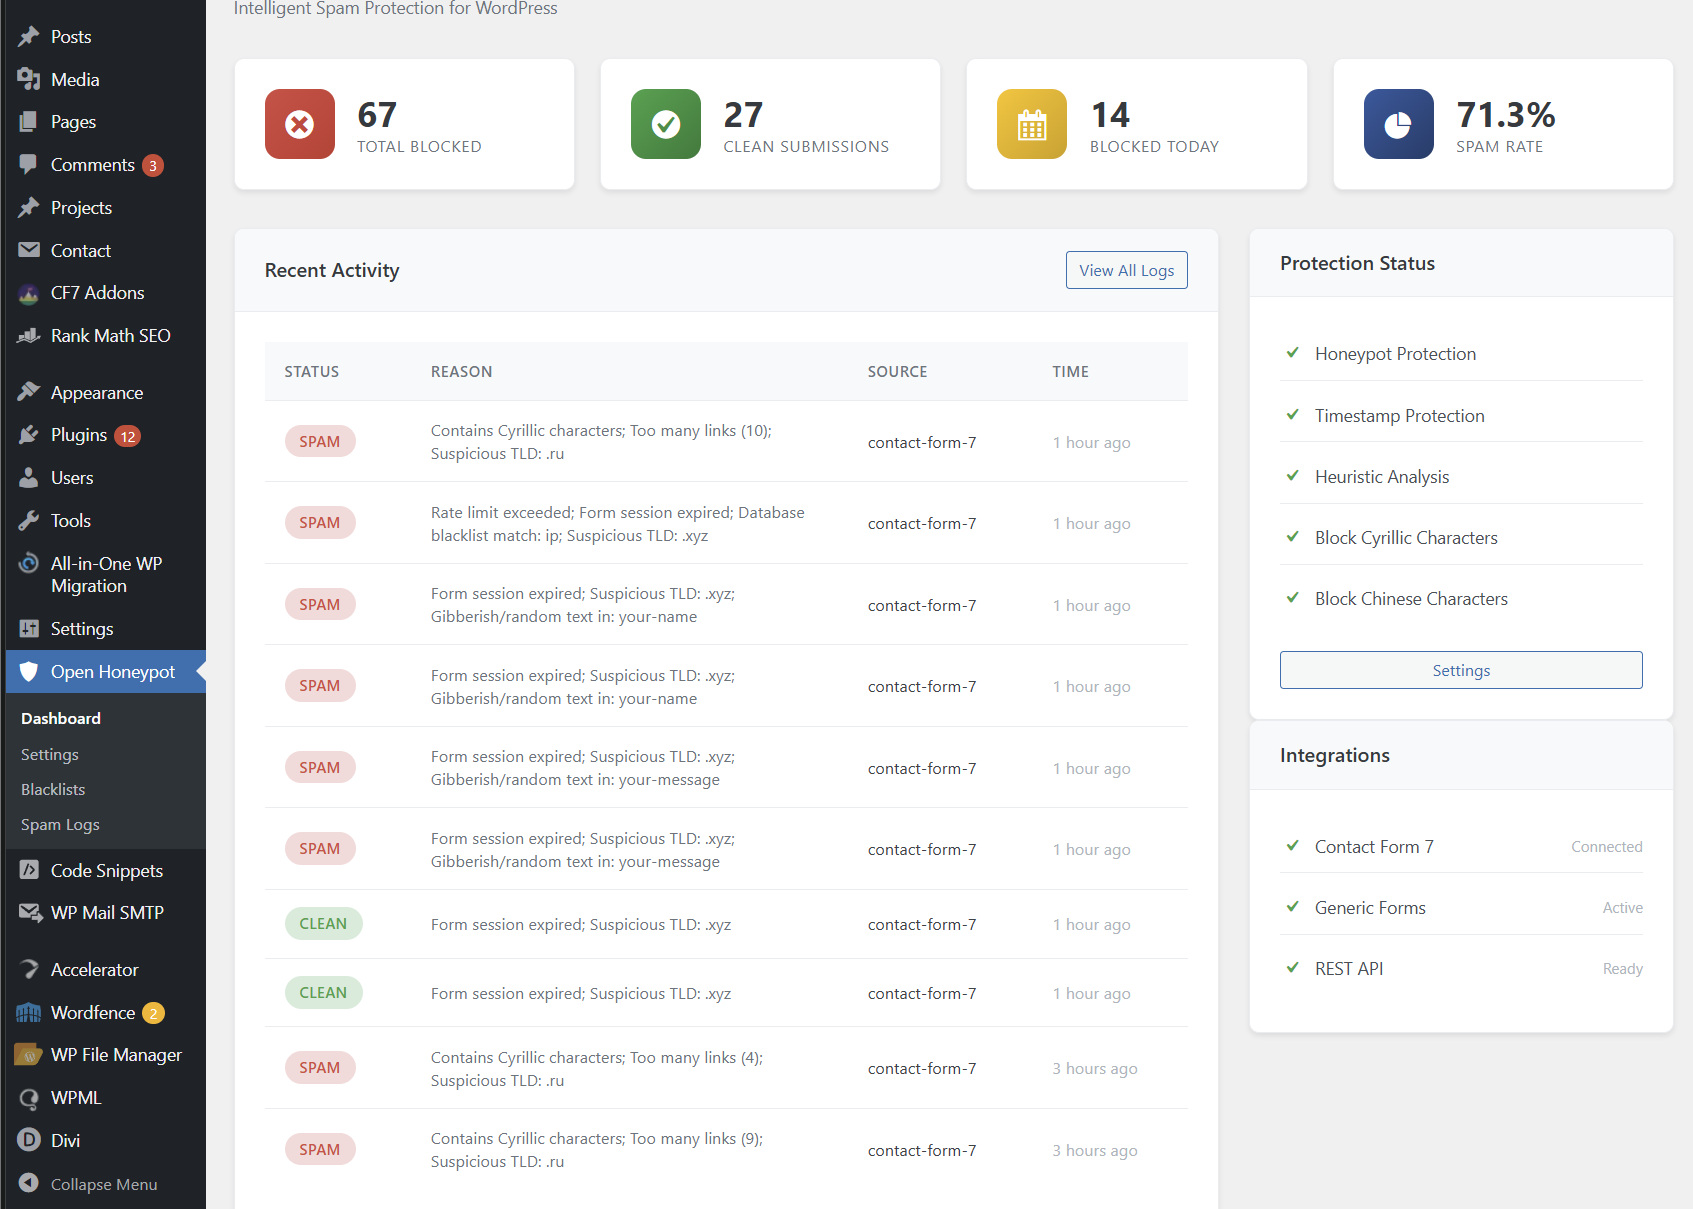Select the Divi icon in sidebar
The height and width of the screenshot is (1209, 1693).
tap(29, 1140)
